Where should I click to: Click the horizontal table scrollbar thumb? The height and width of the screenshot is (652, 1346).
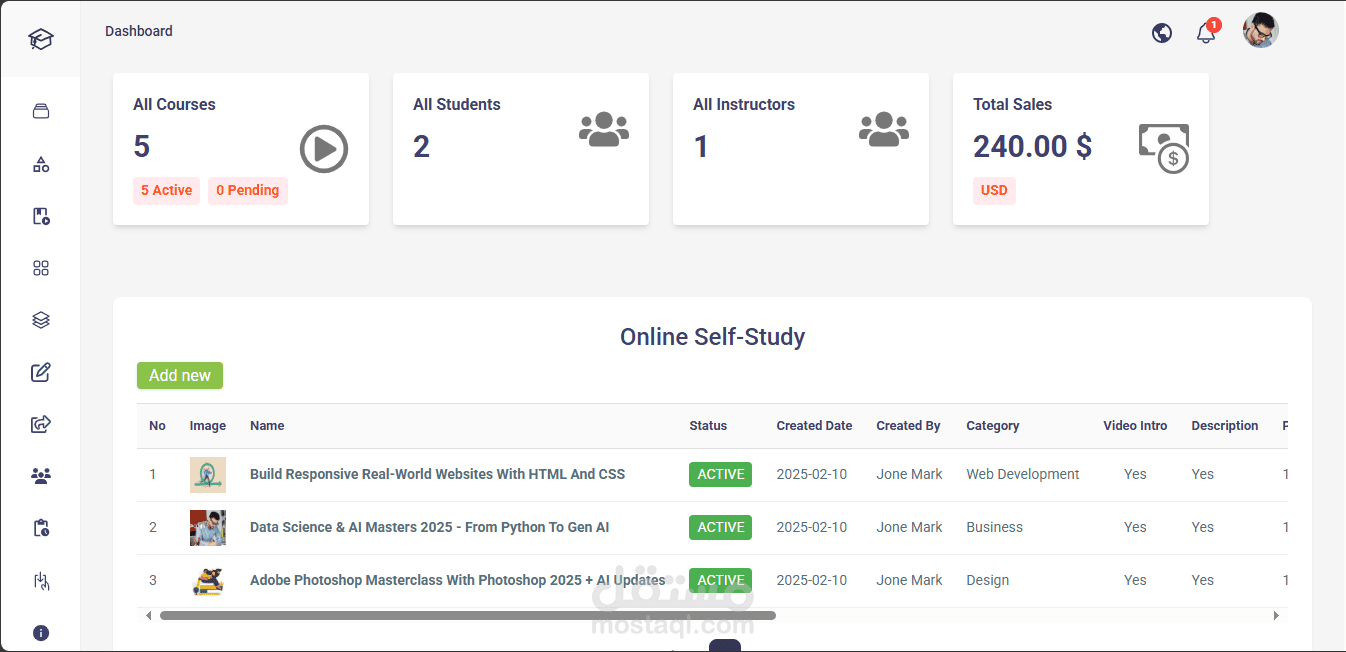[x=468, y=616]
